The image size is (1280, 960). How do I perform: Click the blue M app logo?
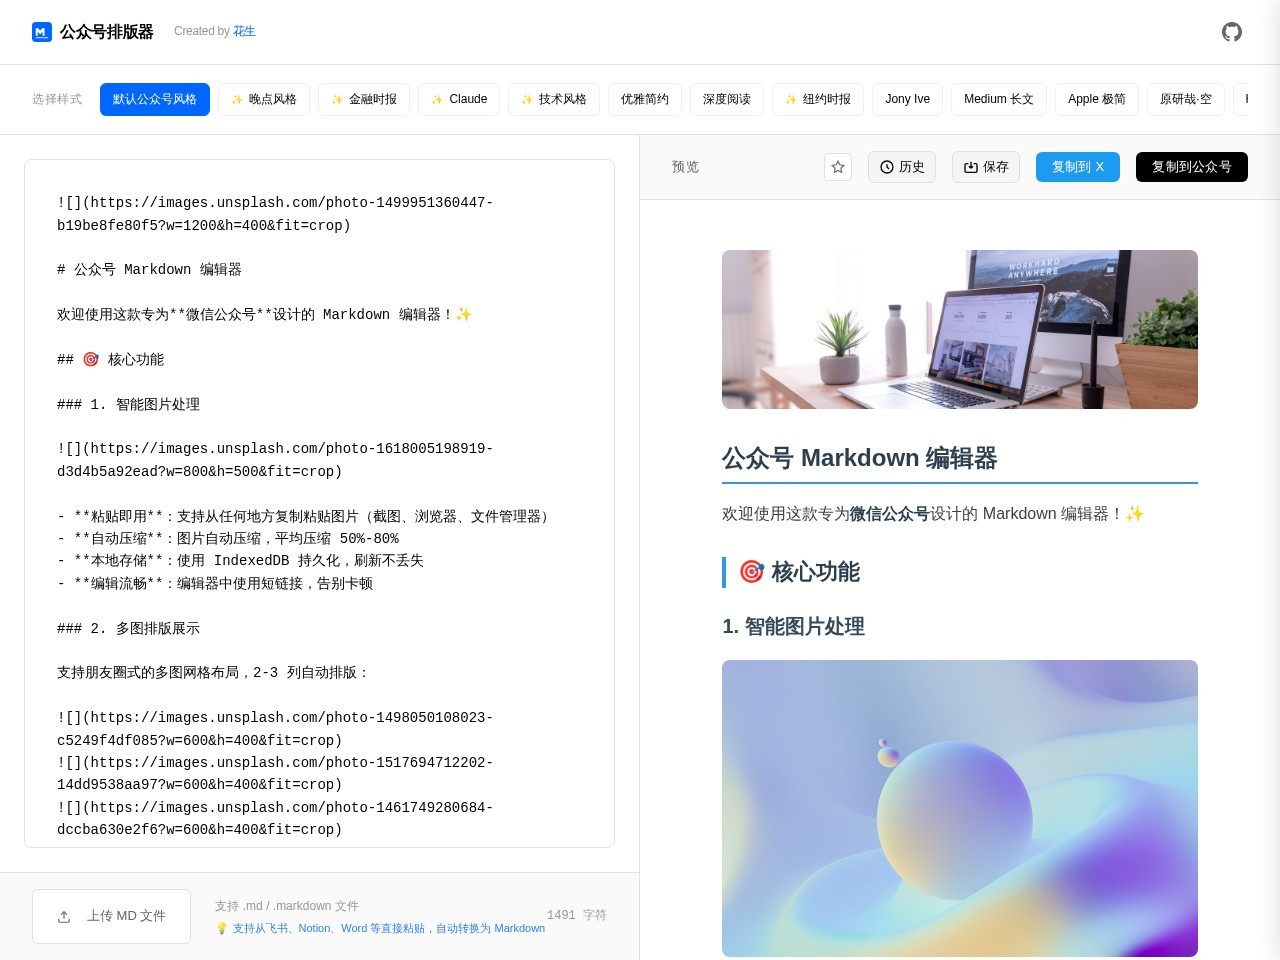click(x=41, y=32)
